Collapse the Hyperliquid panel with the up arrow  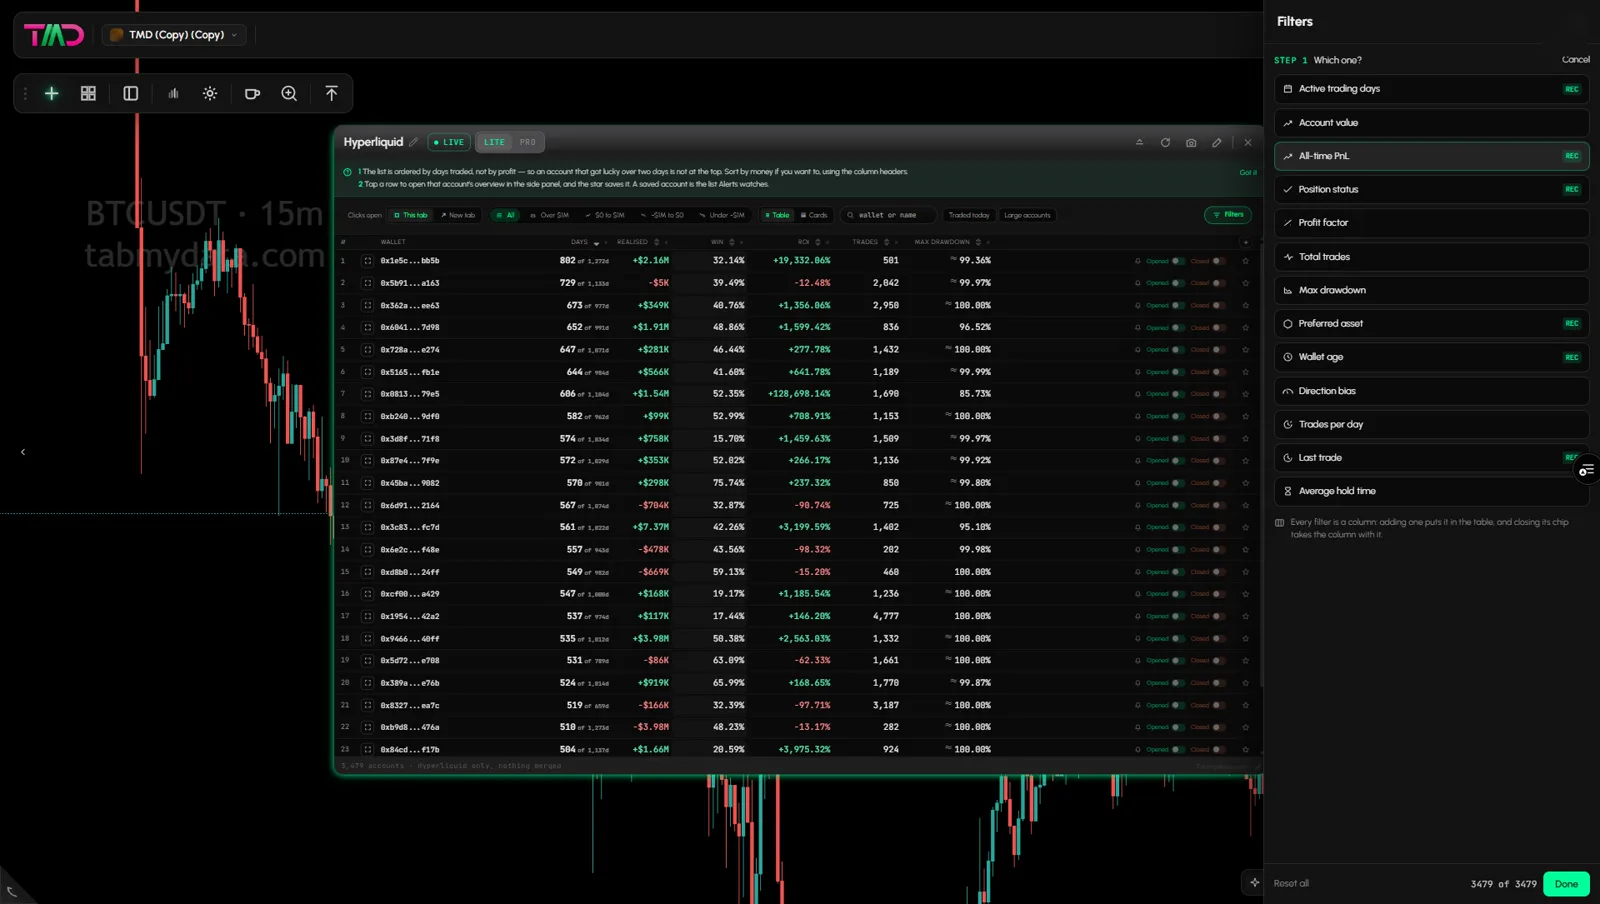1139,142
